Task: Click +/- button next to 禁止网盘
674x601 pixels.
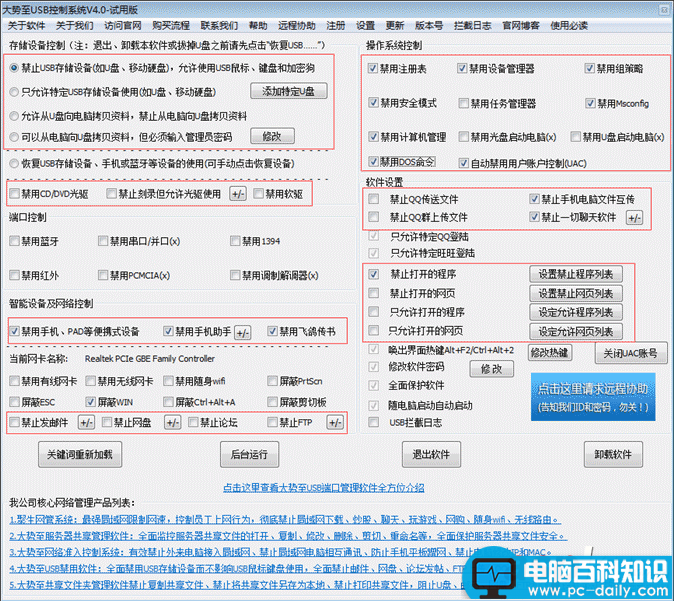Action: pos(173,423)
